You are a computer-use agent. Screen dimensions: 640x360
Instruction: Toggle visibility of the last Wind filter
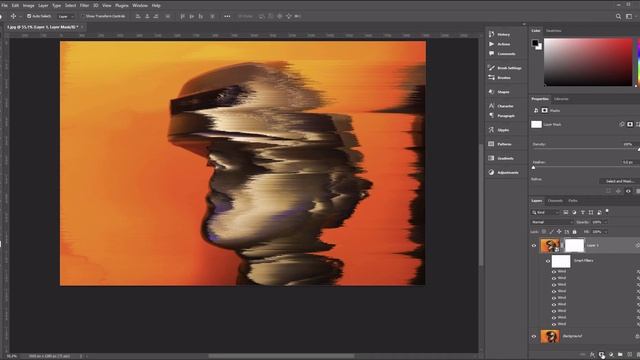tap(554, 324)
